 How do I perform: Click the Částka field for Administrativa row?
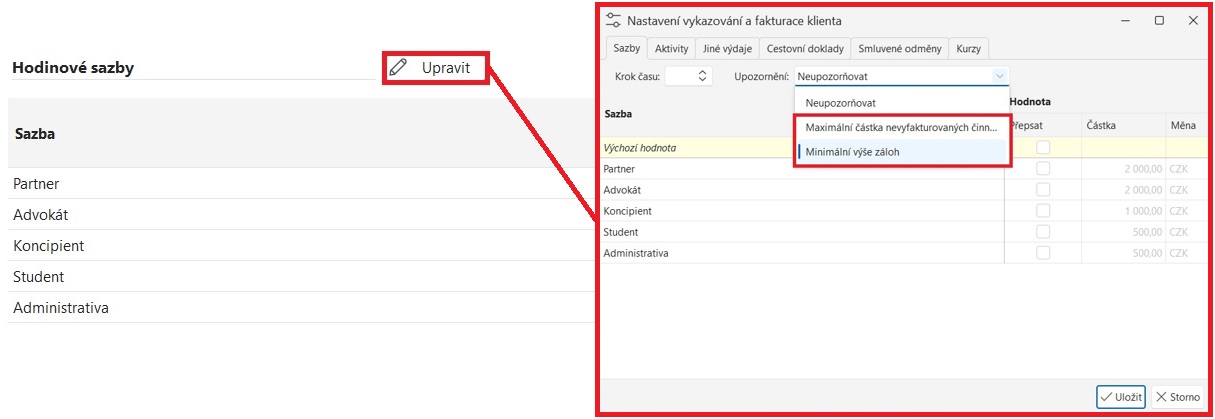pos(1122,253)
